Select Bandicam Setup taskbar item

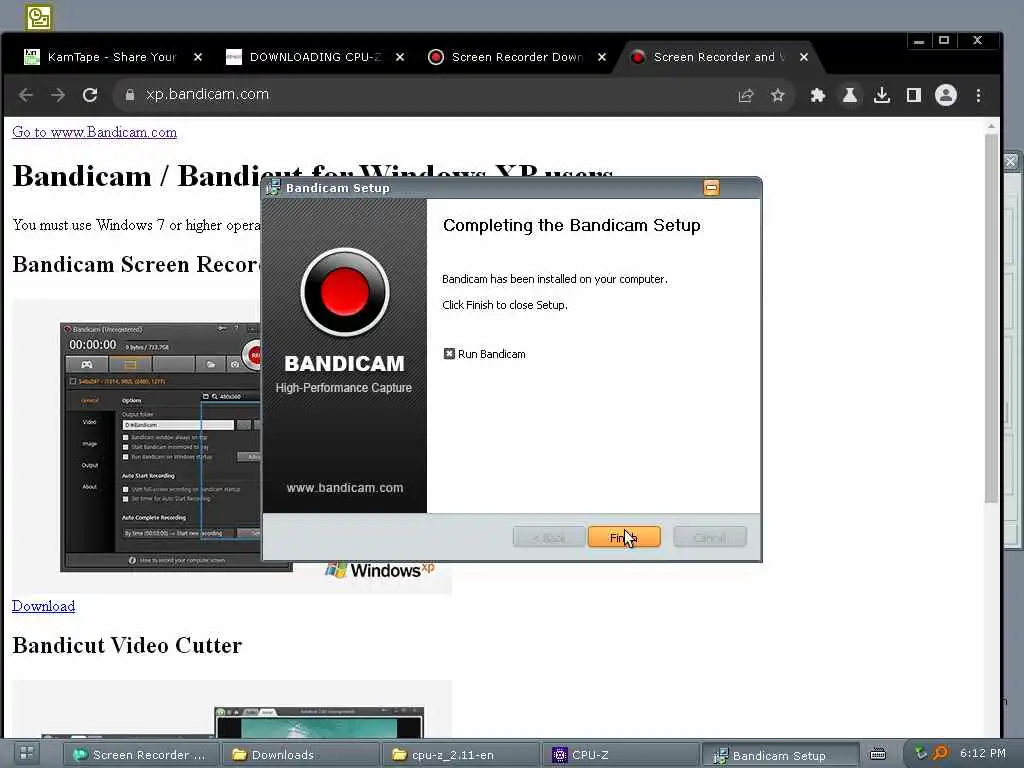click(780, 755)
